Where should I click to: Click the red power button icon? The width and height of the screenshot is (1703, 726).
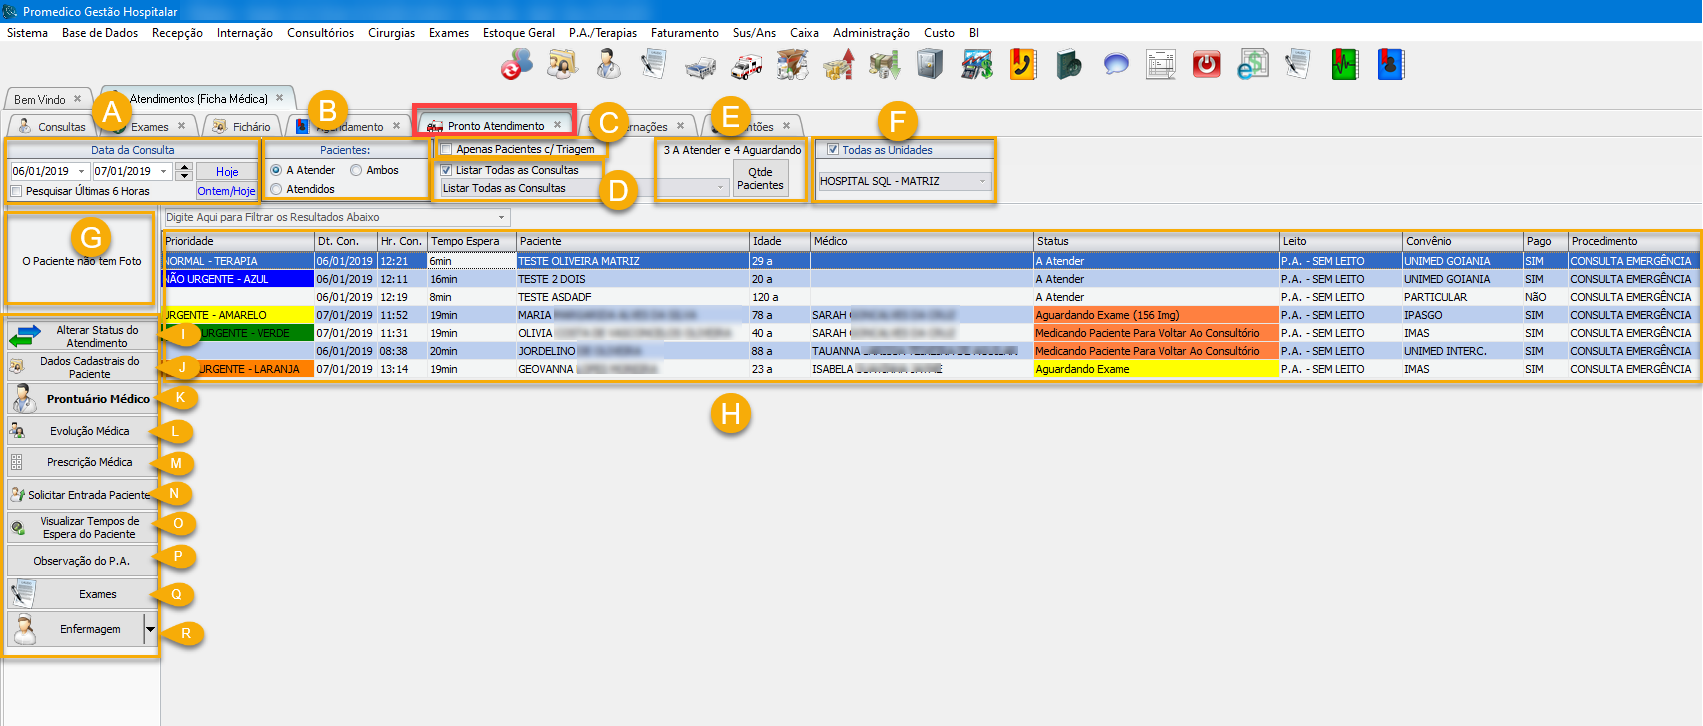1207,65
